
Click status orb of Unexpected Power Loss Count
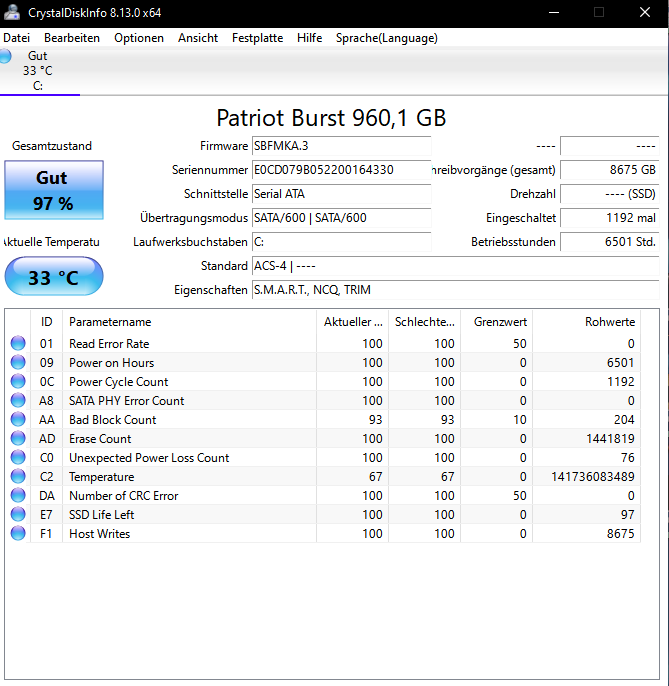tap(18, 458)
